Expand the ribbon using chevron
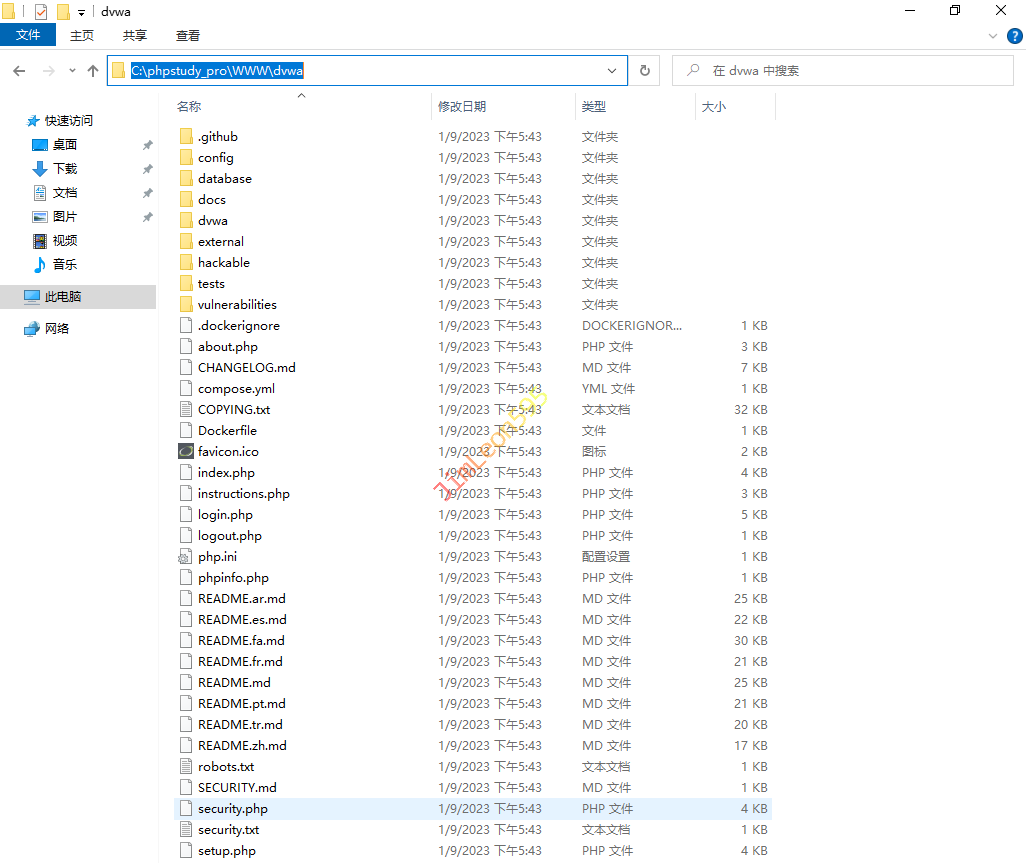 992,35
